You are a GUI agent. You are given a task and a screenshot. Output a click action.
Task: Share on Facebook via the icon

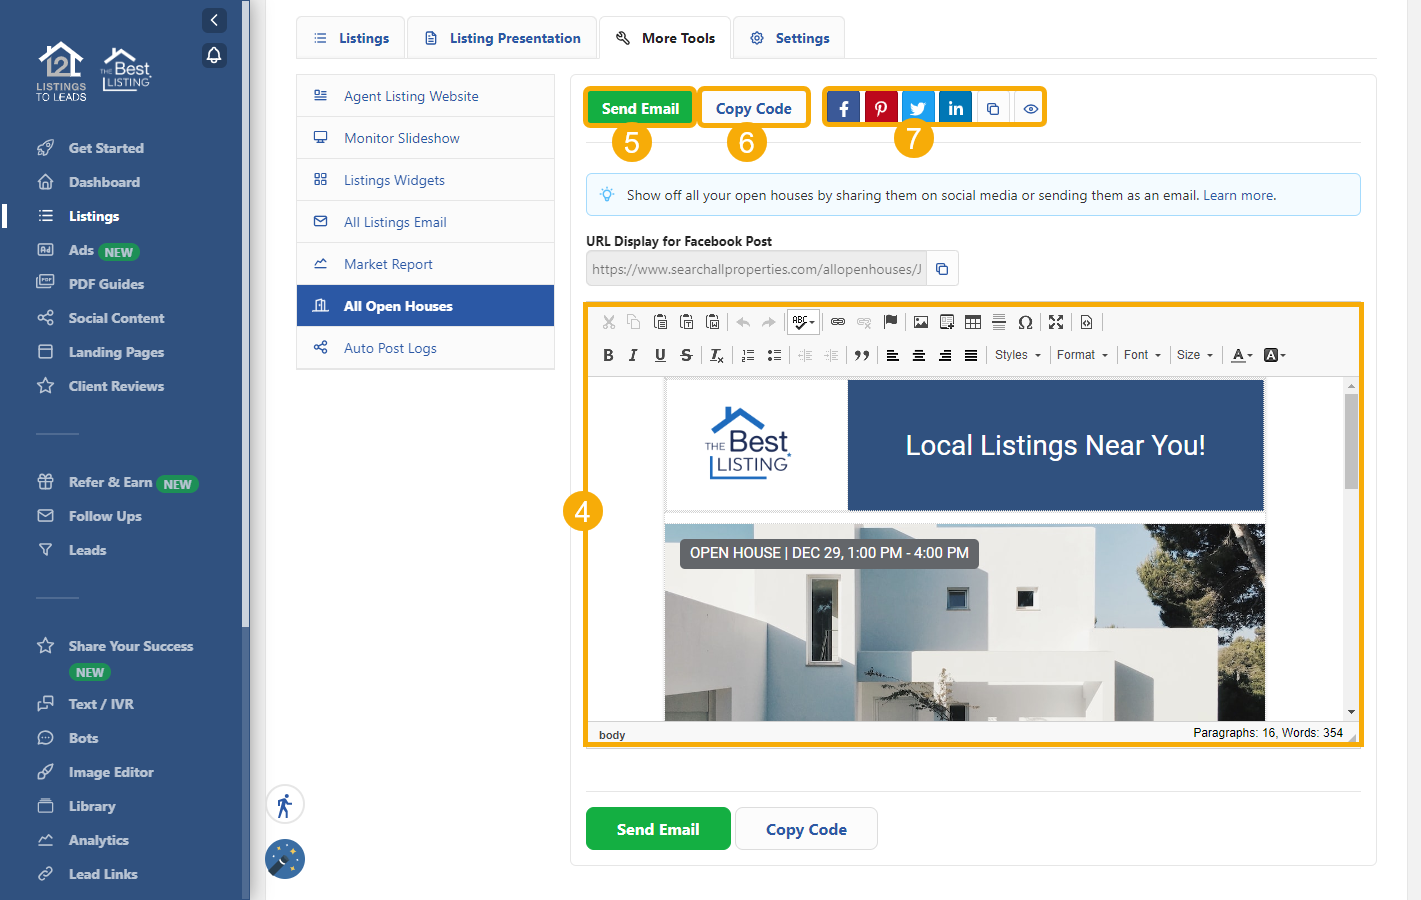[x=843, y=108]
